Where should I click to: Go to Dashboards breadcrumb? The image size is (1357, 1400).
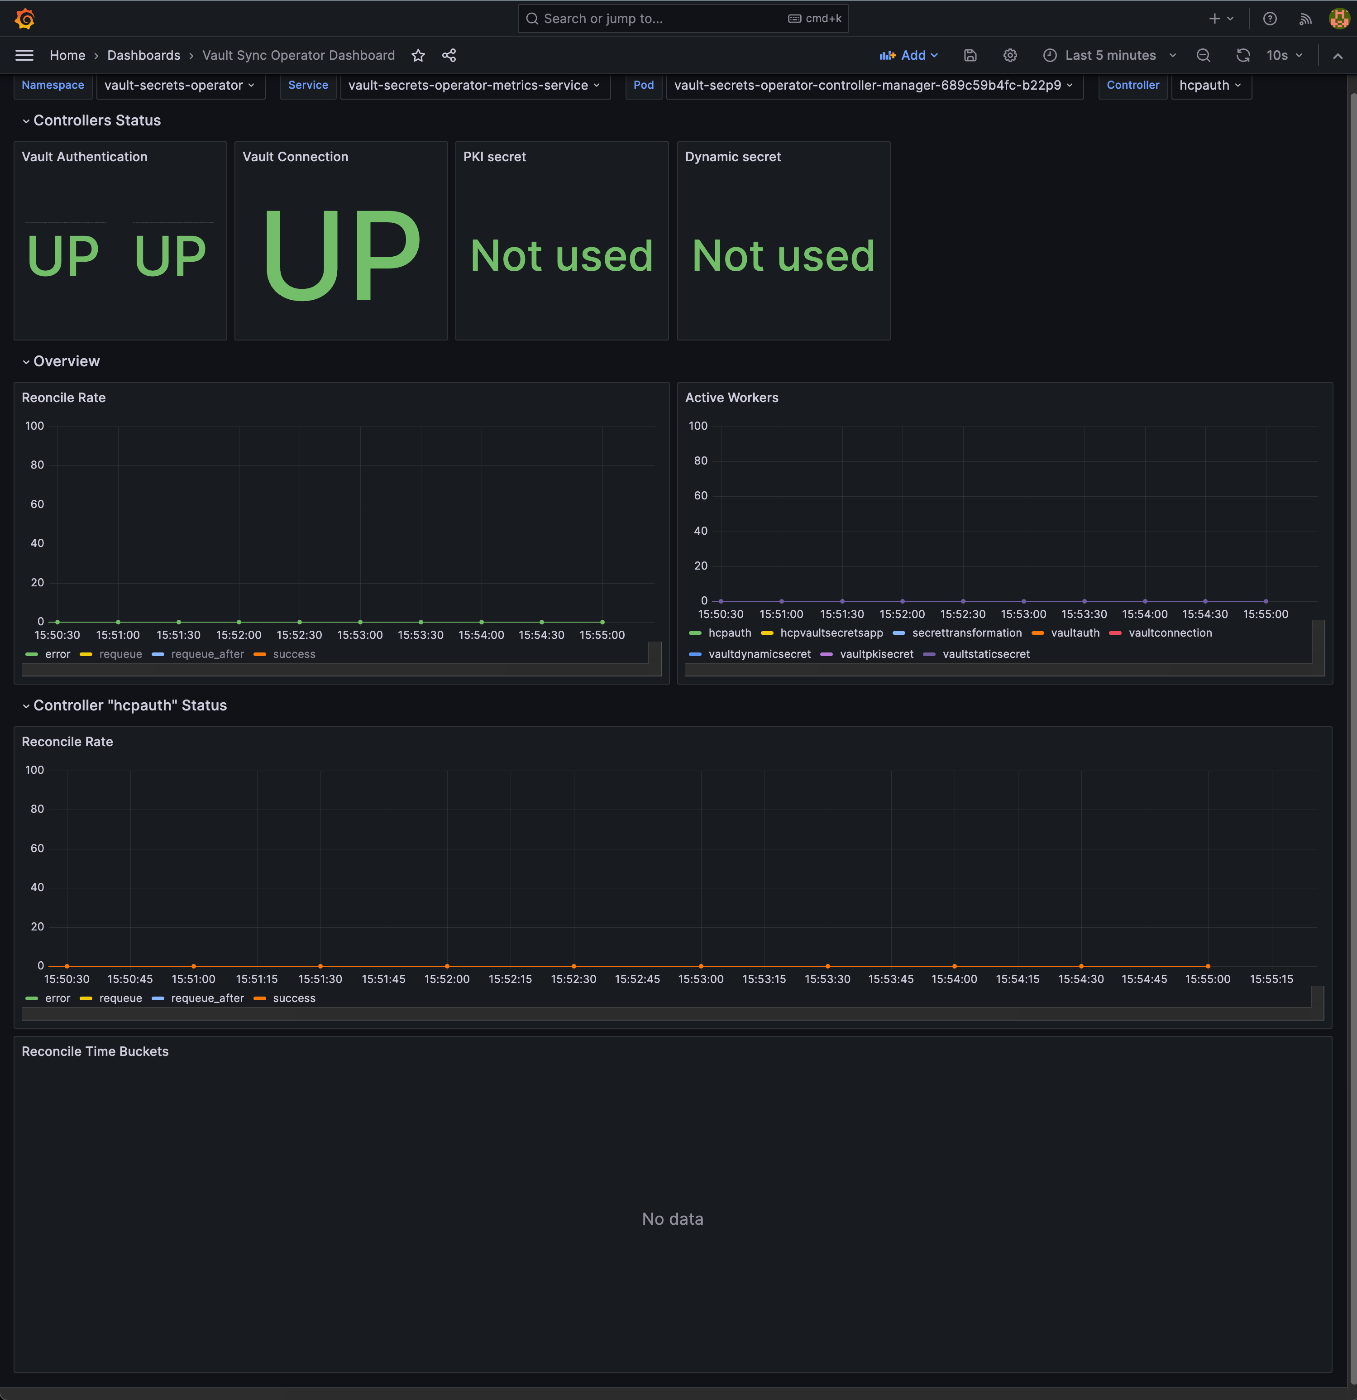coord(144,55)
